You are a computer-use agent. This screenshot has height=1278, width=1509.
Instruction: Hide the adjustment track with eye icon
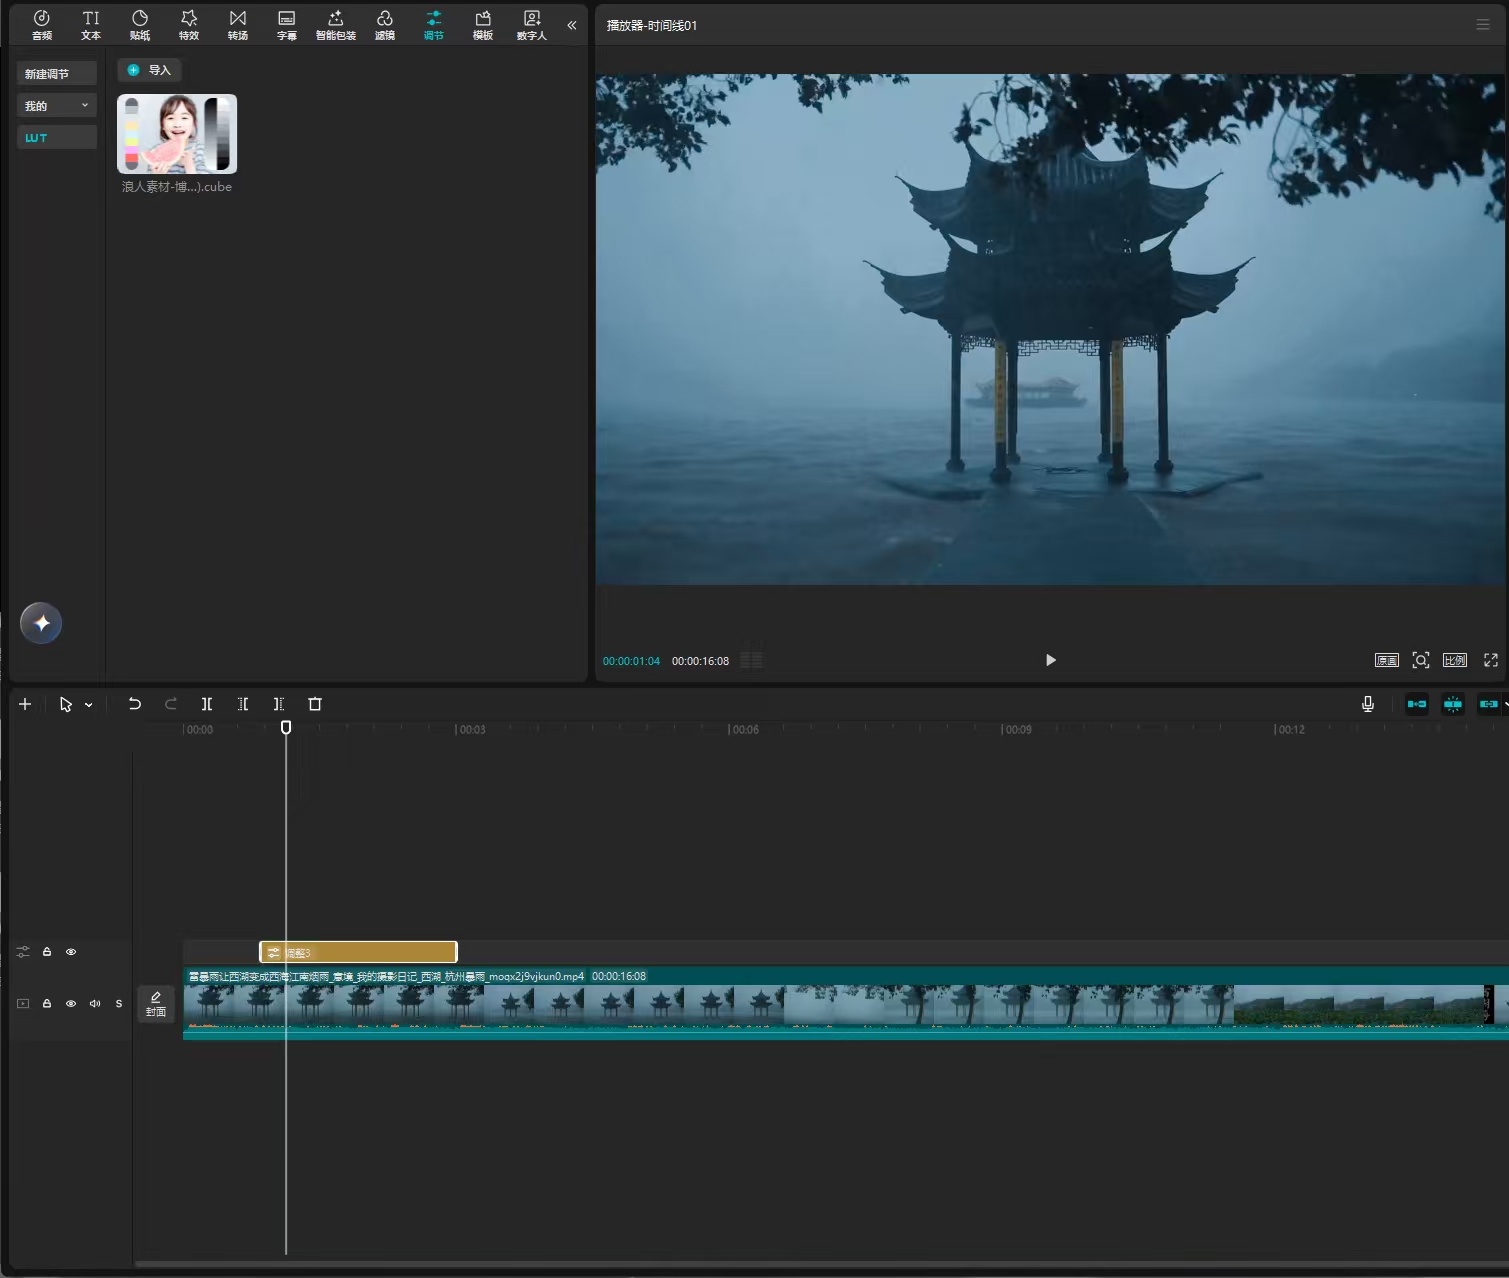(71, 952)
